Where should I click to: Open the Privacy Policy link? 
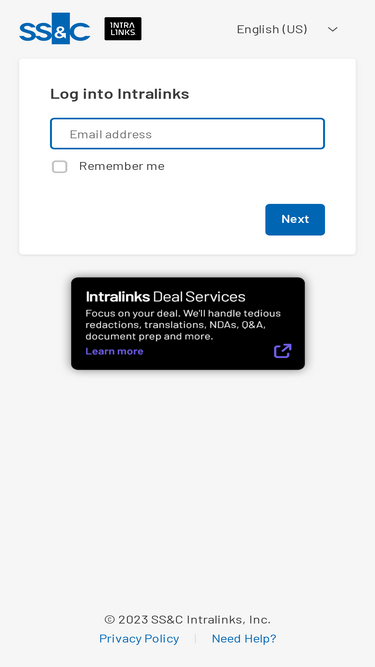pos(139,638)
